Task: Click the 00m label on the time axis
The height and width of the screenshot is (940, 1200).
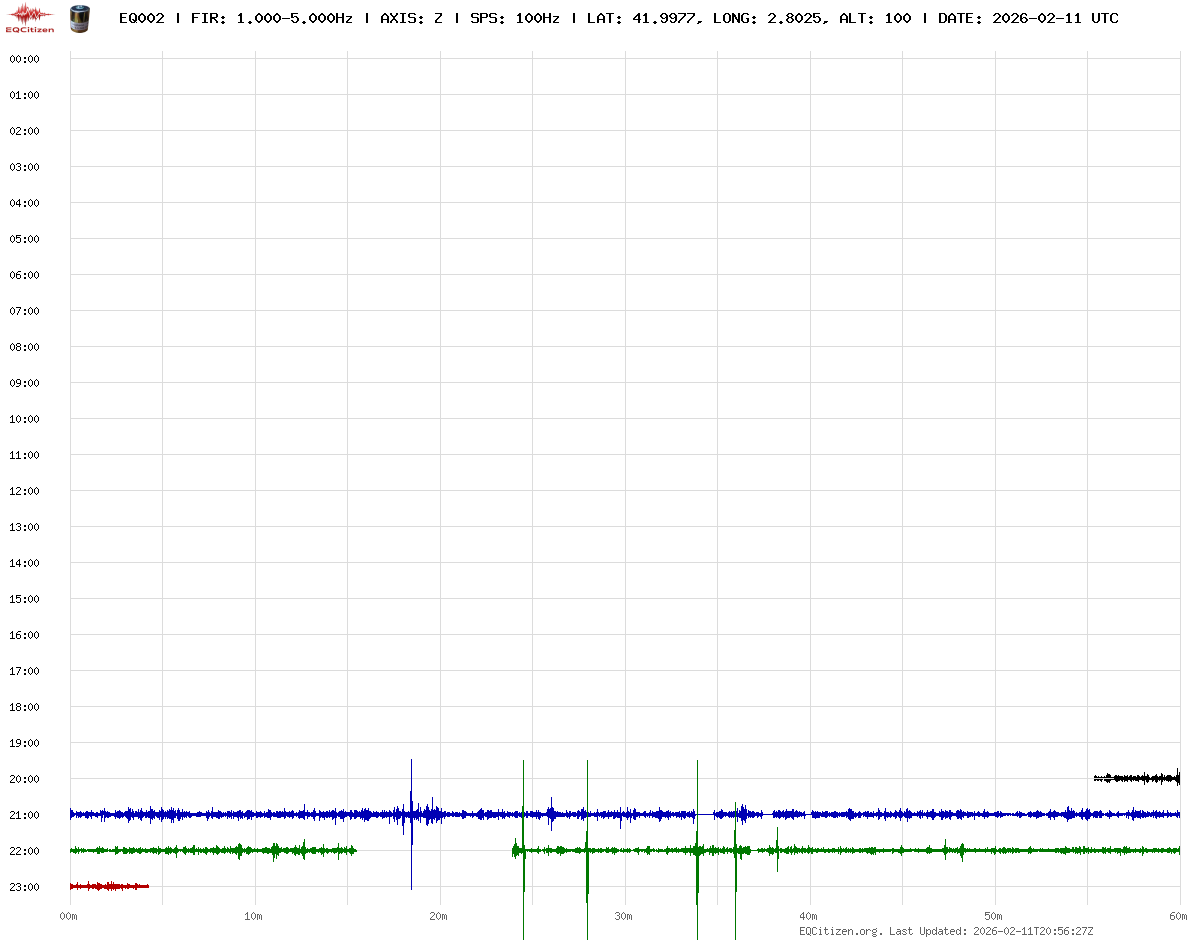Action: (x=69, y=916)
